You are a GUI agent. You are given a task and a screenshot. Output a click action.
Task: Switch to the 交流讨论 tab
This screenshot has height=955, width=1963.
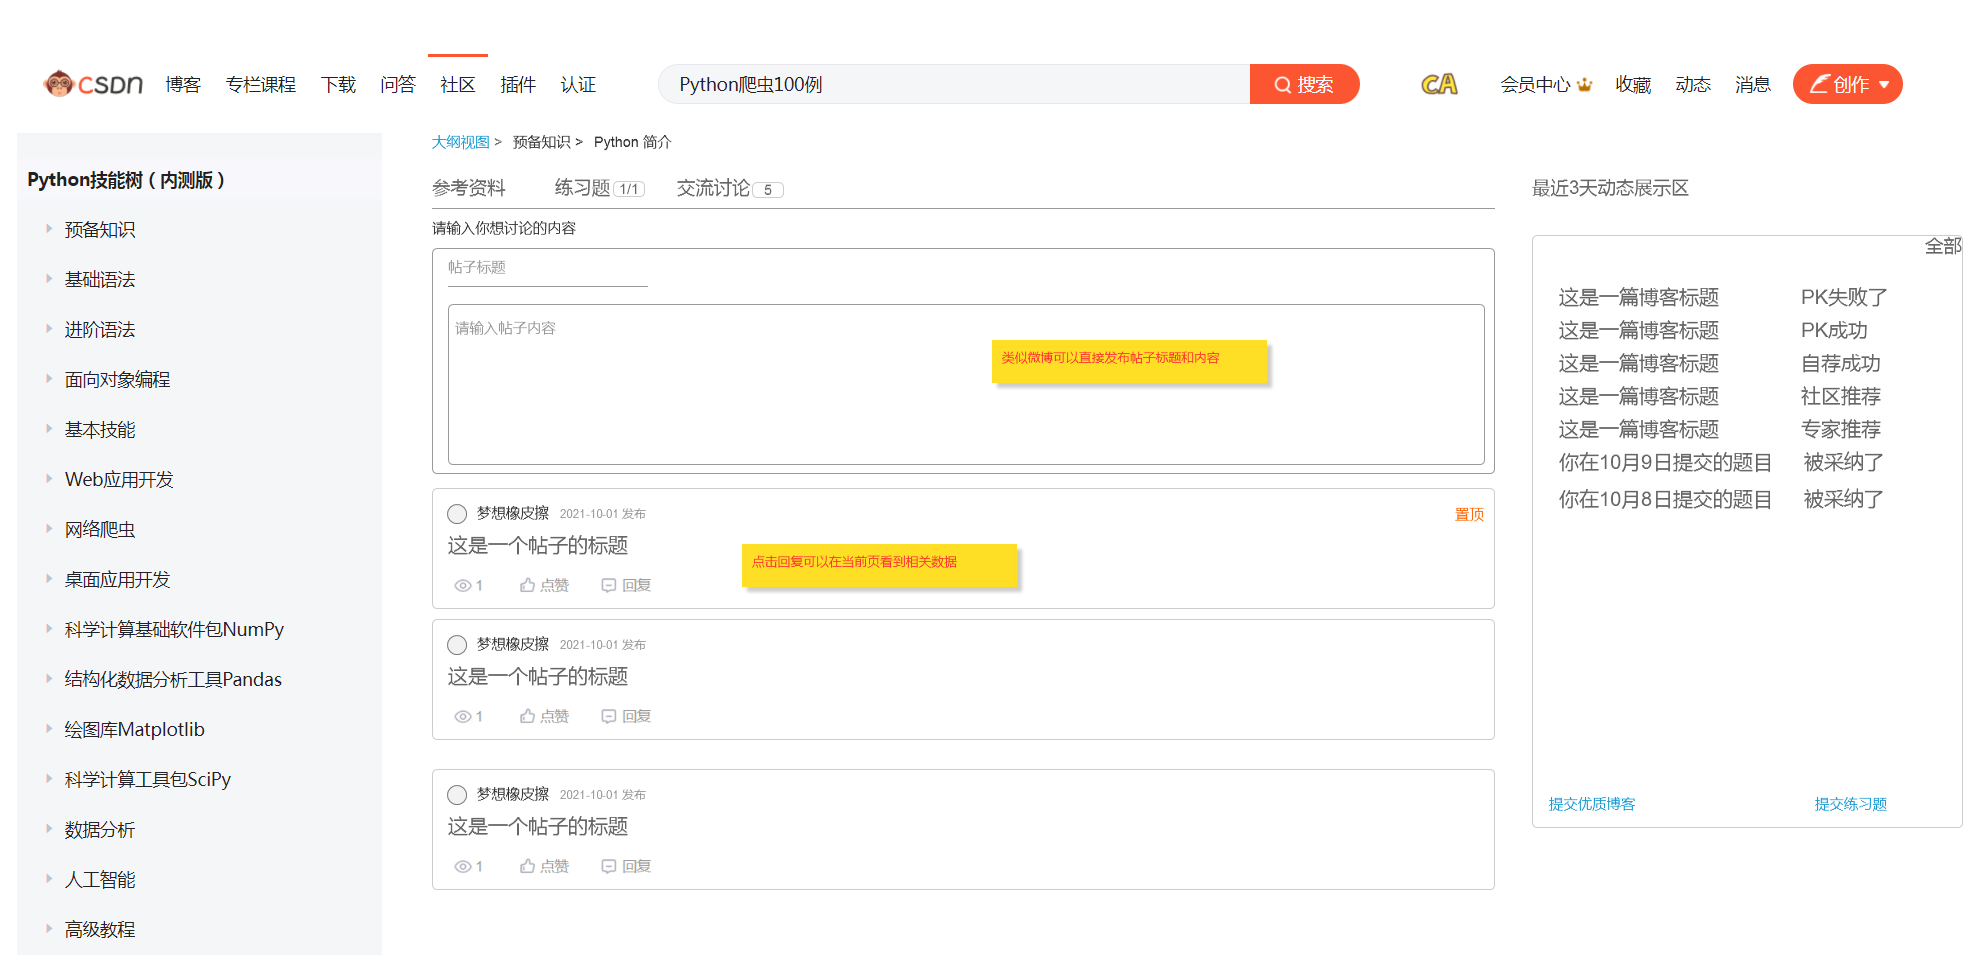729,188
